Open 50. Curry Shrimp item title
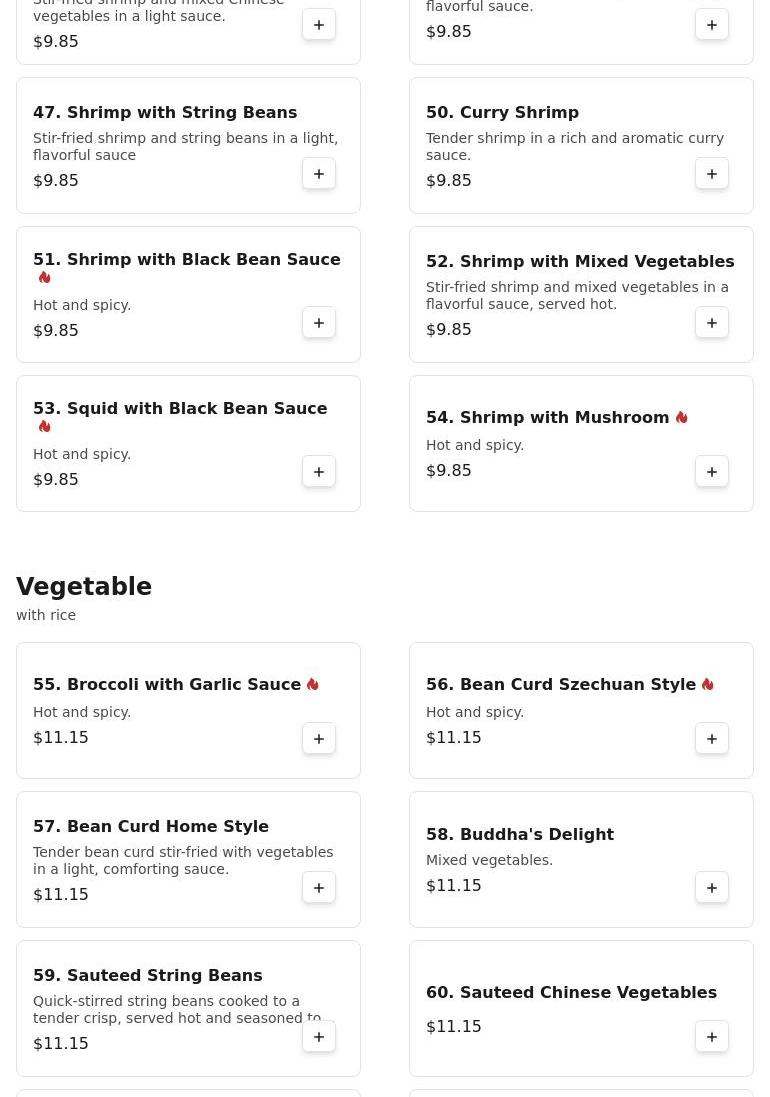770x1097 pixels. pos(502,112)
